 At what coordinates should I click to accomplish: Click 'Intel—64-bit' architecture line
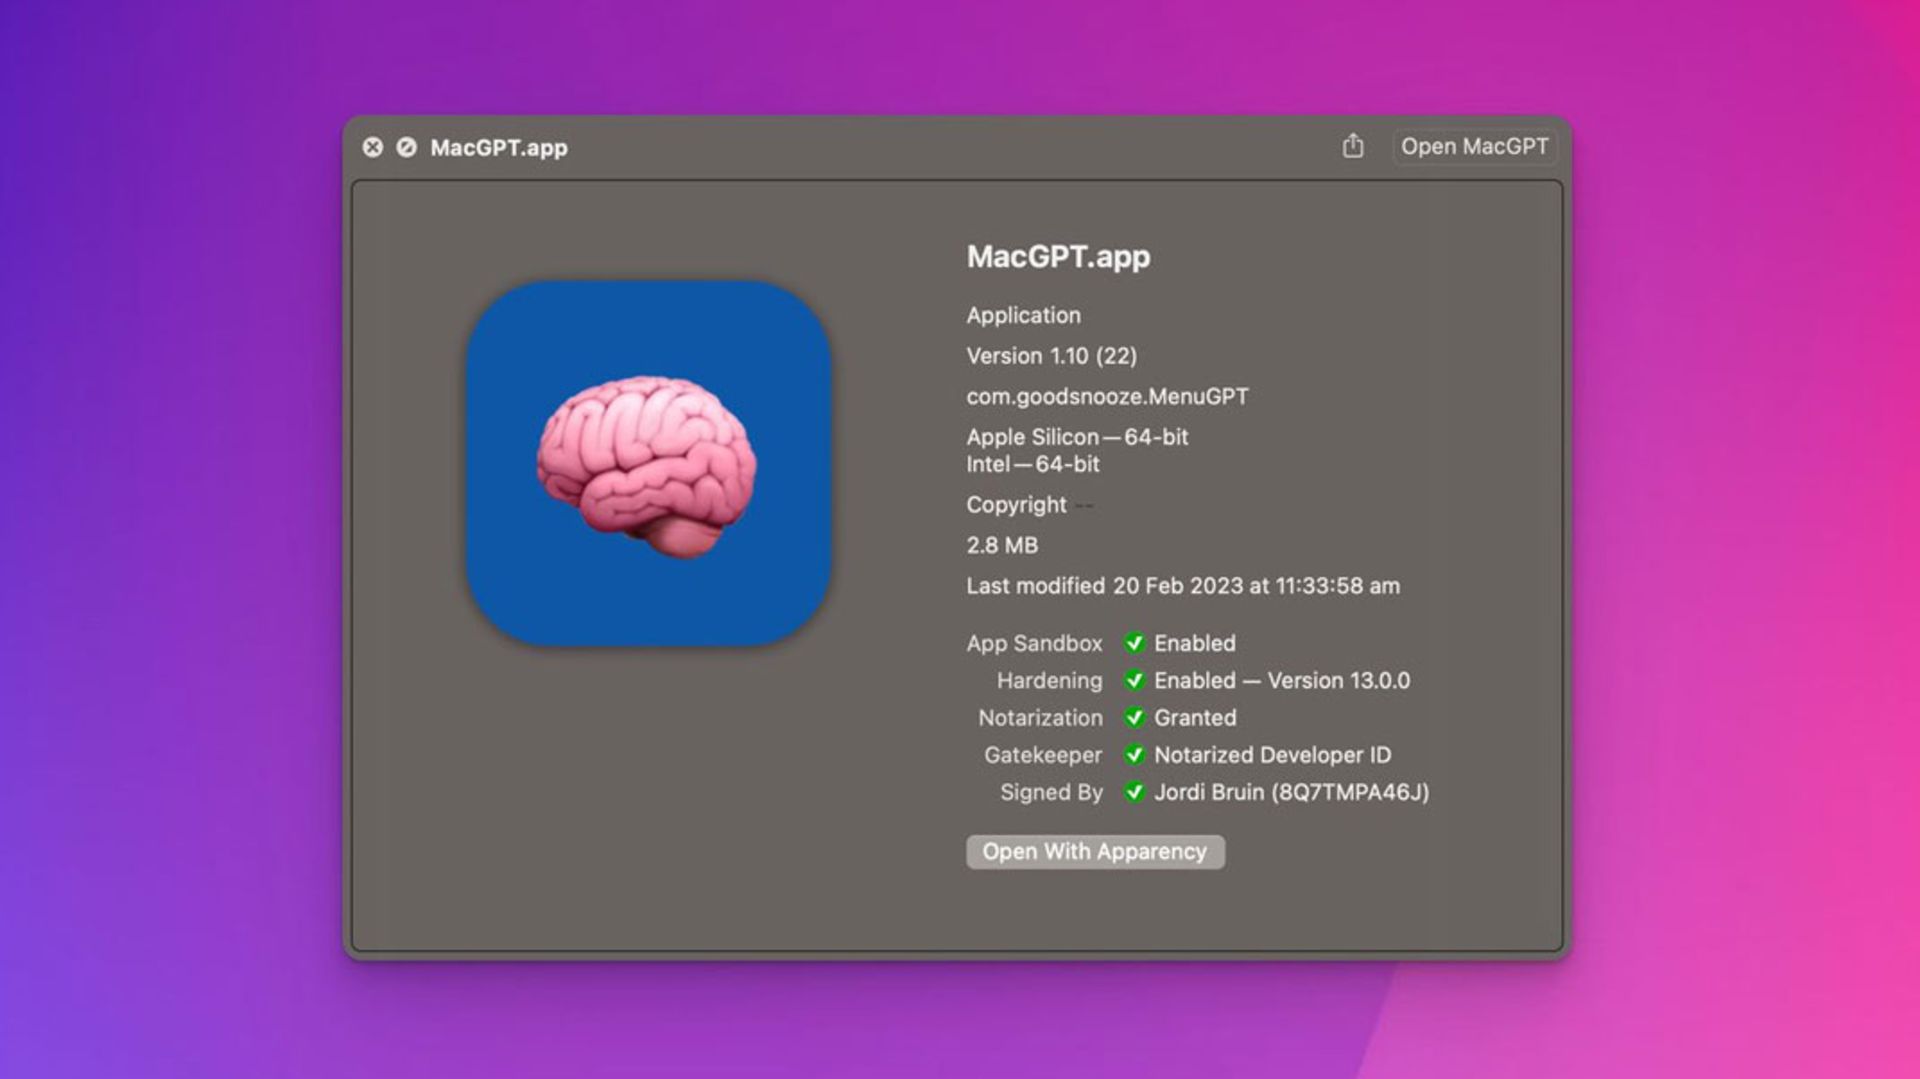[x=1032, y=464]
